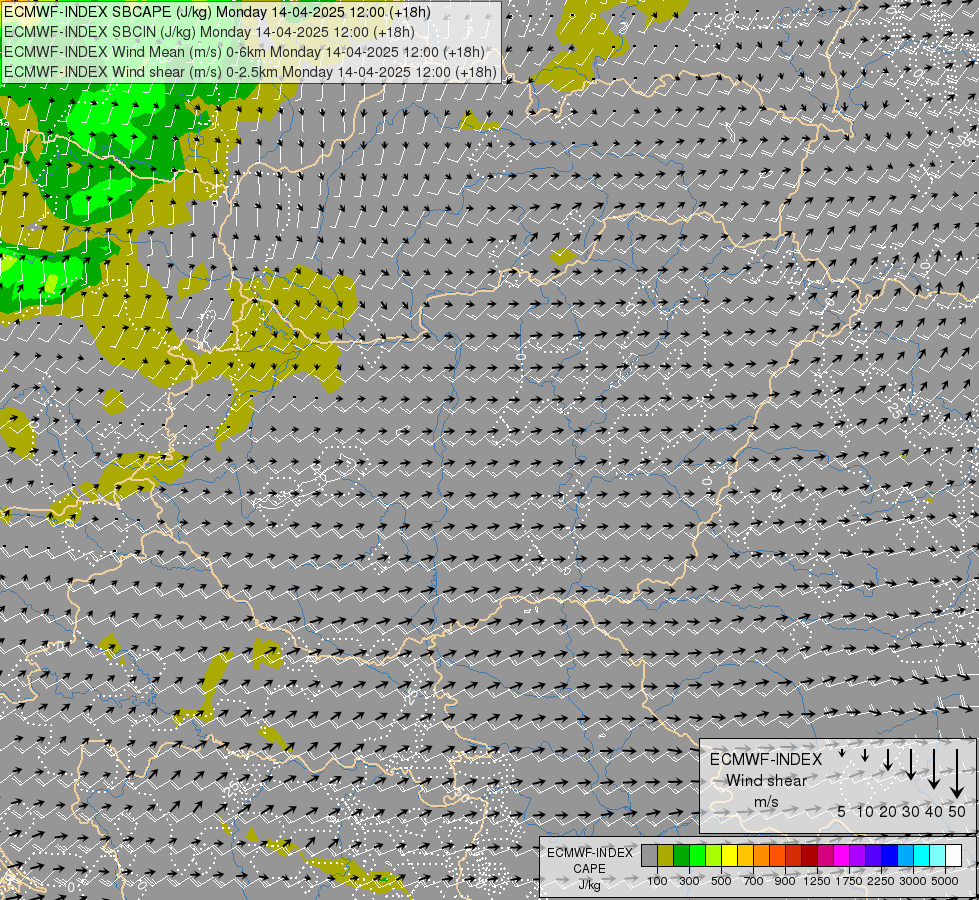The image size is (979, 900).
Task: Click the CAPE legend value 700
Action: point(754,881)
